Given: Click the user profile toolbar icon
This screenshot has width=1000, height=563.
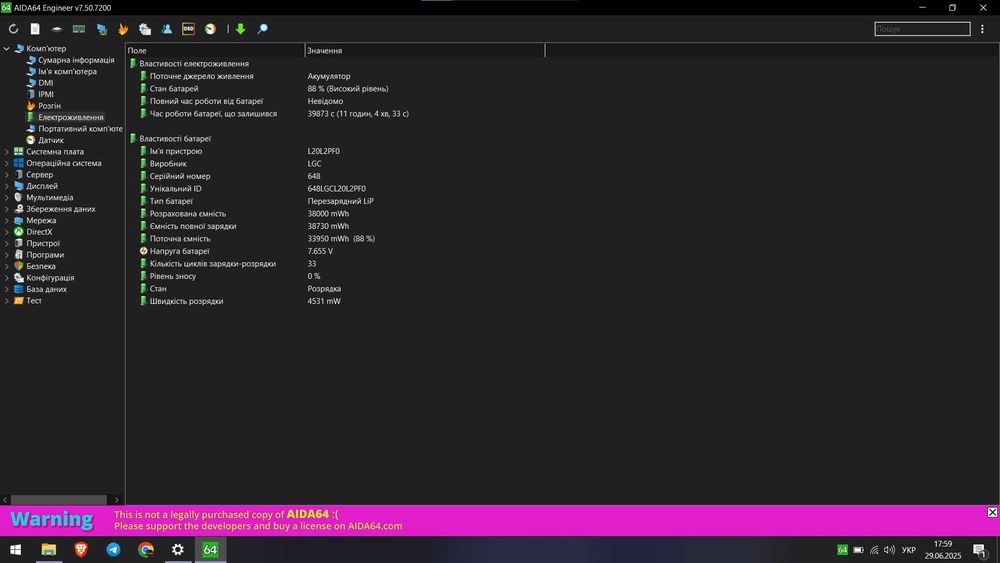Looking at the screenshot, I should 166,29.
